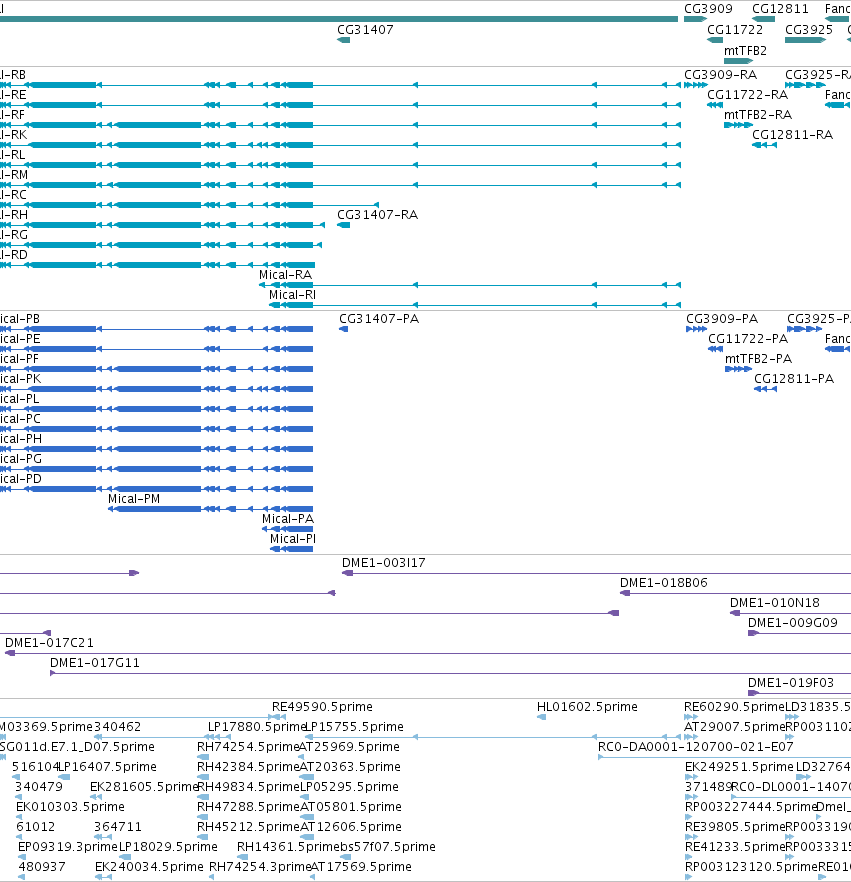Select EST label AT05801.5prime

coord(351,807)
